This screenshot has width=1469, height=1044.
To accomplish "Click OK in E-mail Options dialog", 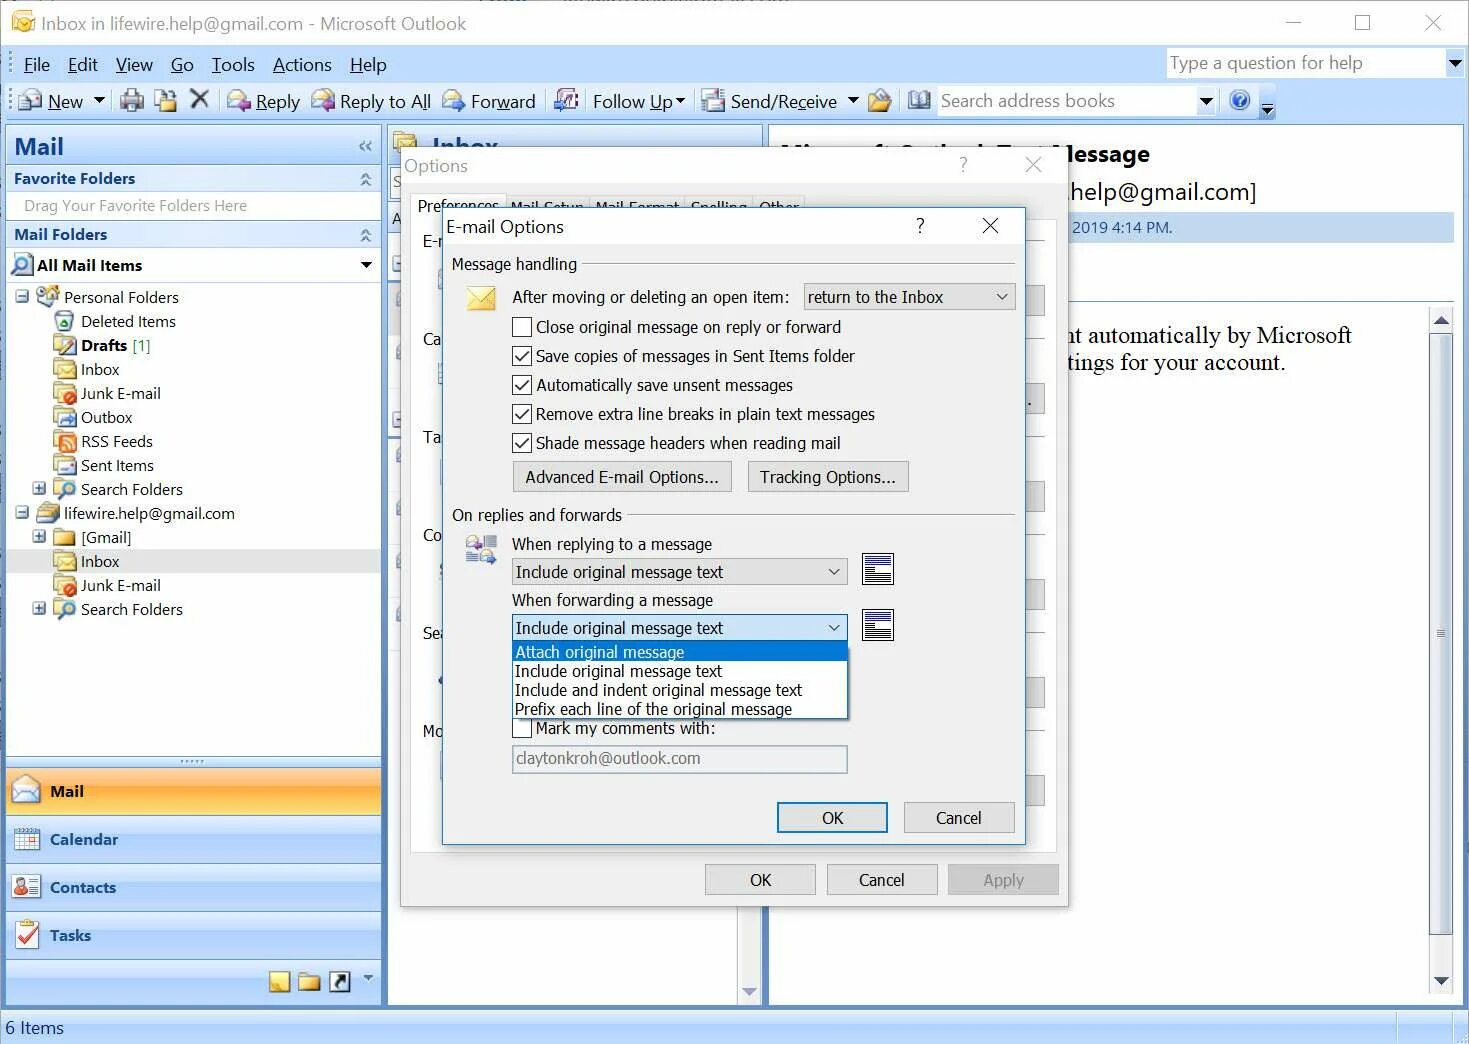I will pyautogui.click(x=832, y=818).
